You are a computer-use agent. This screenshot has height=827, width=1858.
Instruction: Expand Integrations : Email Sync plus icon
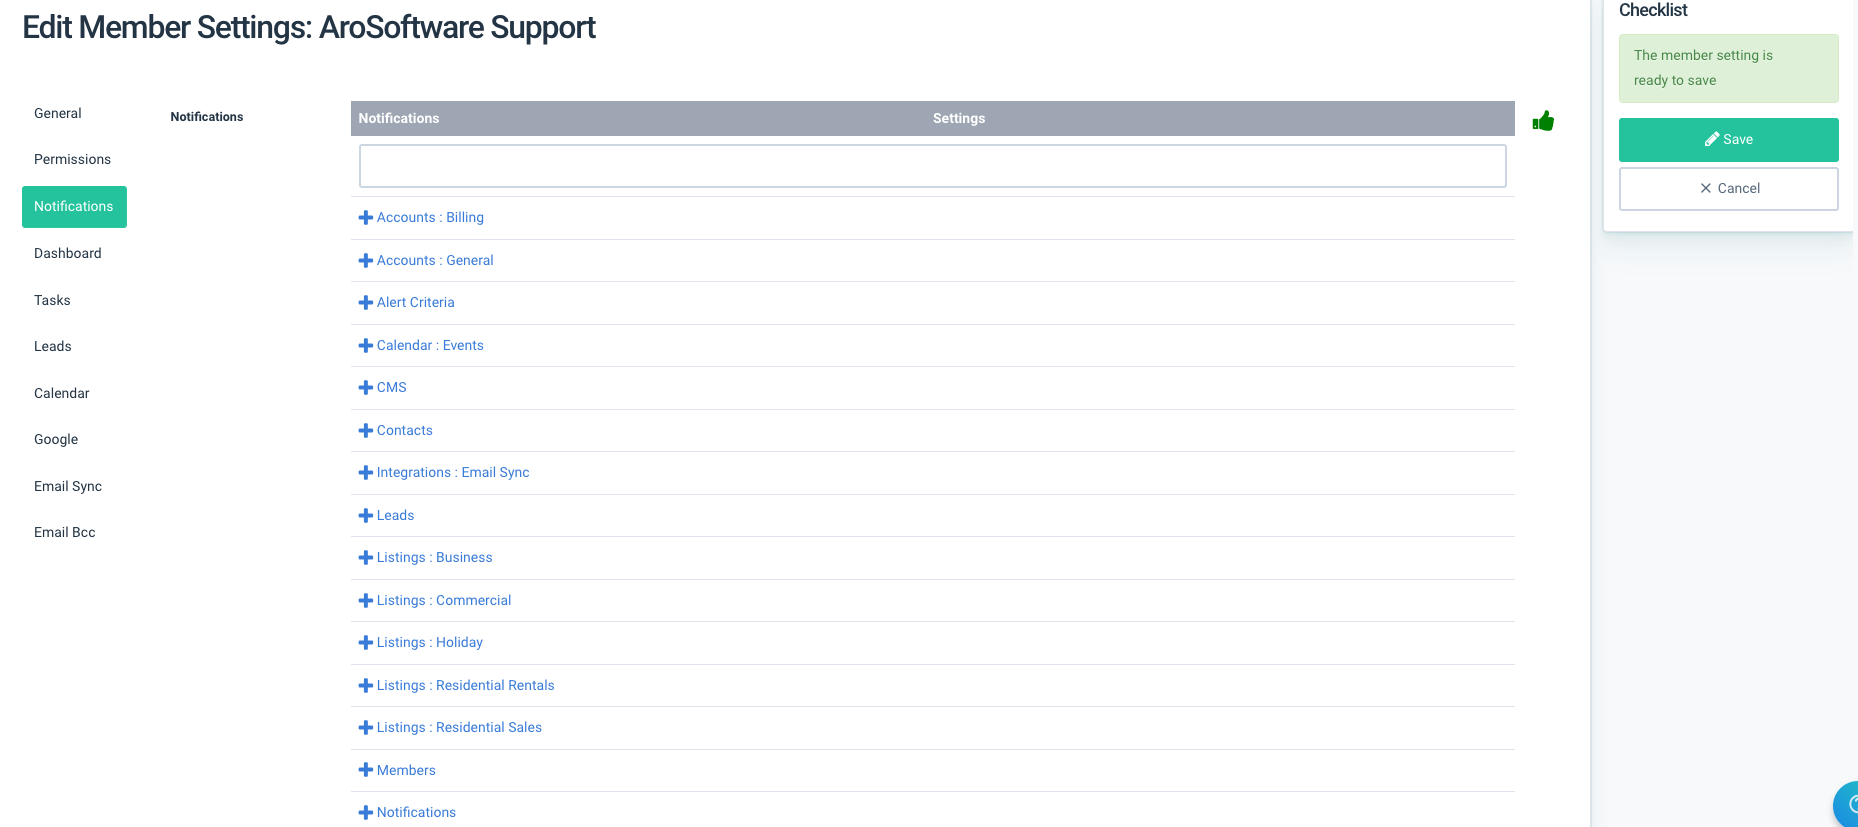366,473
